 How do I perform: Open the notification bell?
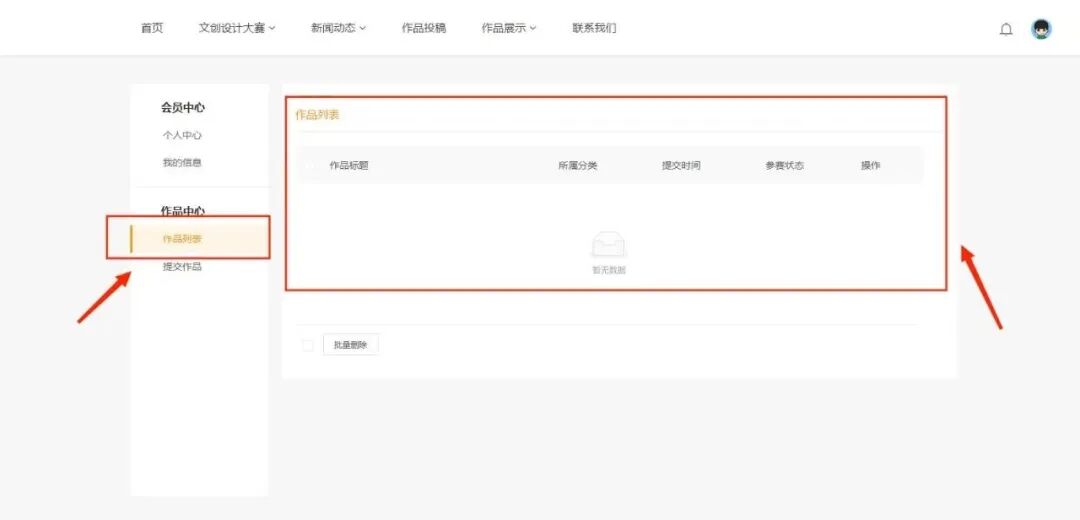tap(1006, 29)
